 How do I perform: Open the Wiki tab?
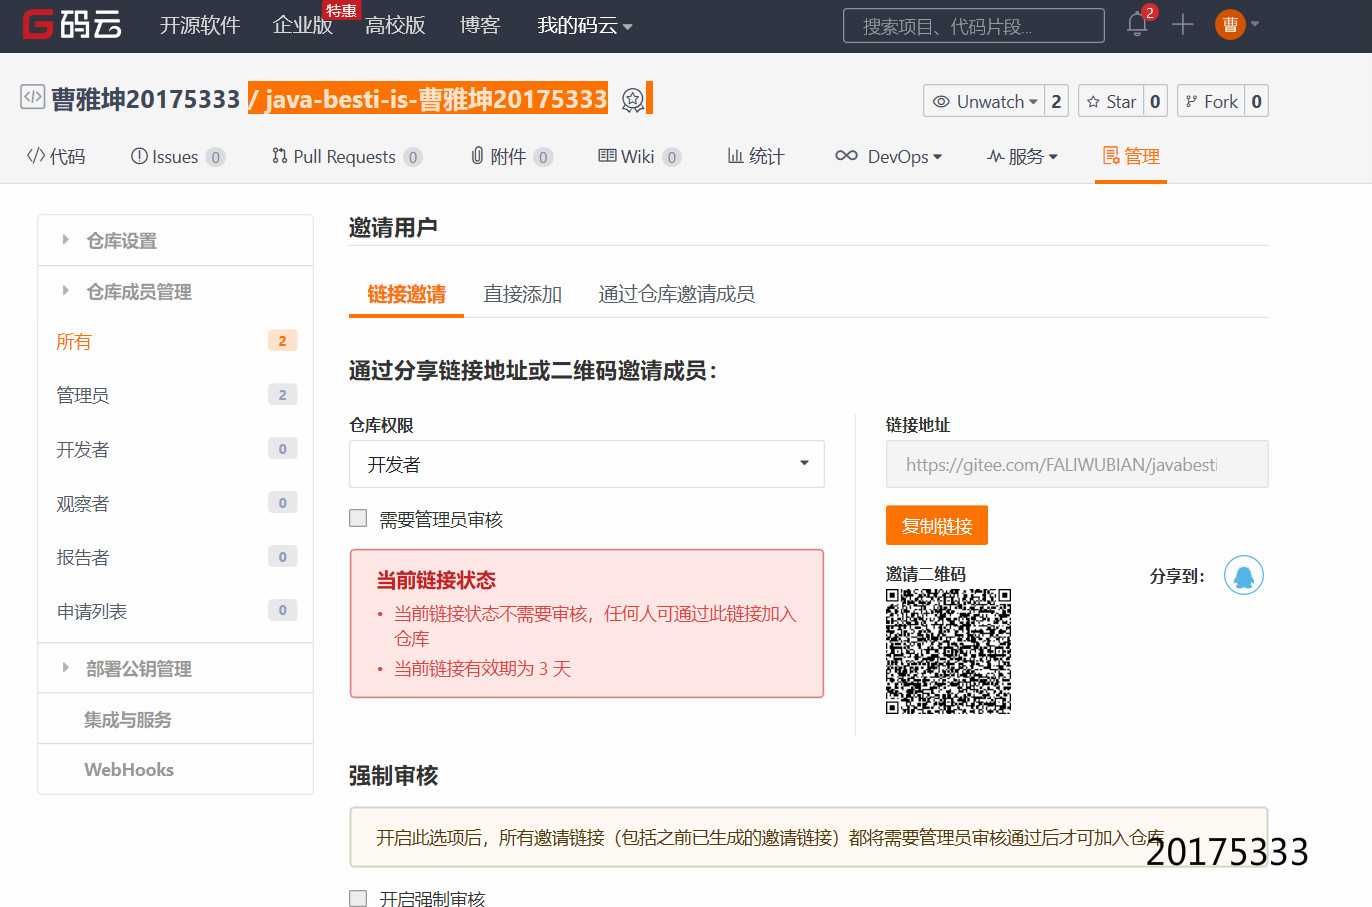[639, 156]
